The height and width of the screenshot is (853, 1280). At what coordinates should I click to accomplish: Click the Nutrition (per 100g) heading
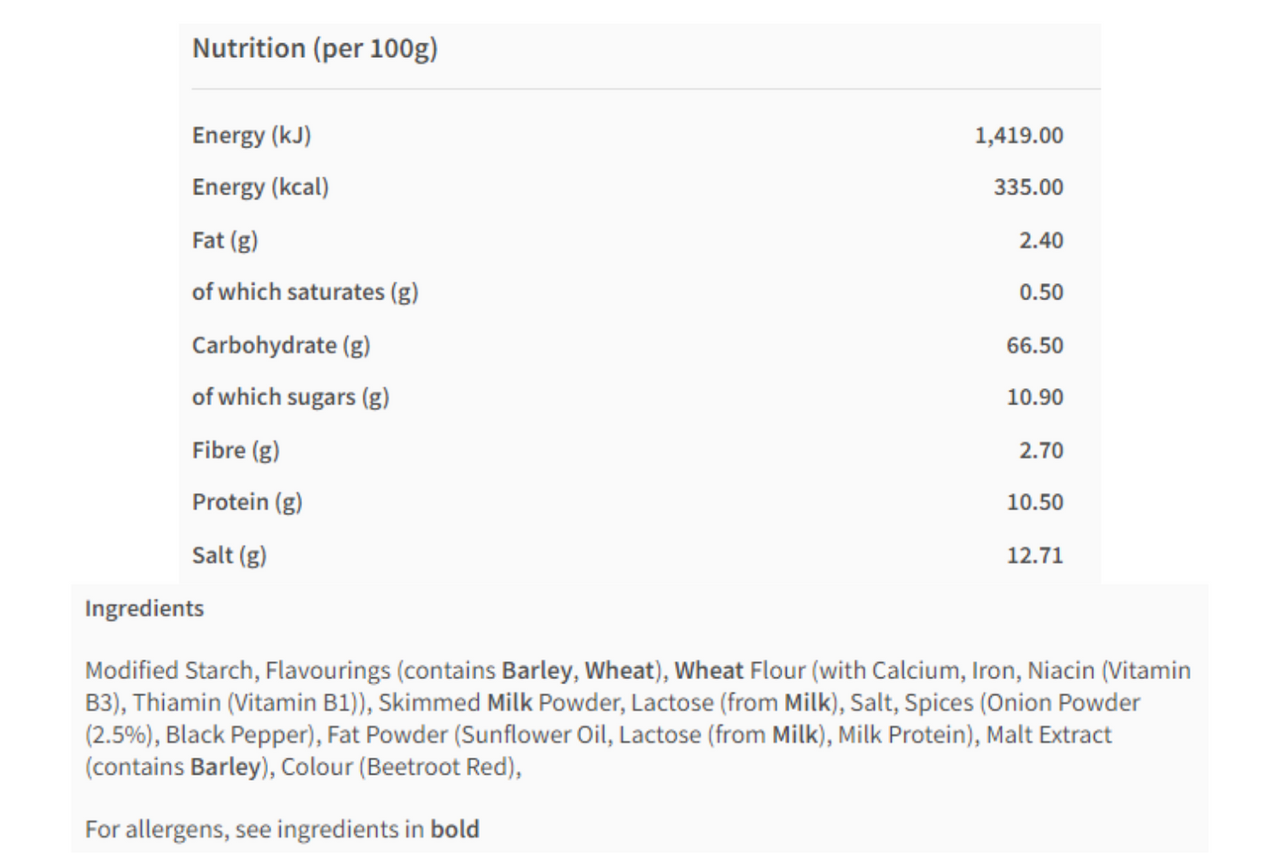(x=315, y=49)
